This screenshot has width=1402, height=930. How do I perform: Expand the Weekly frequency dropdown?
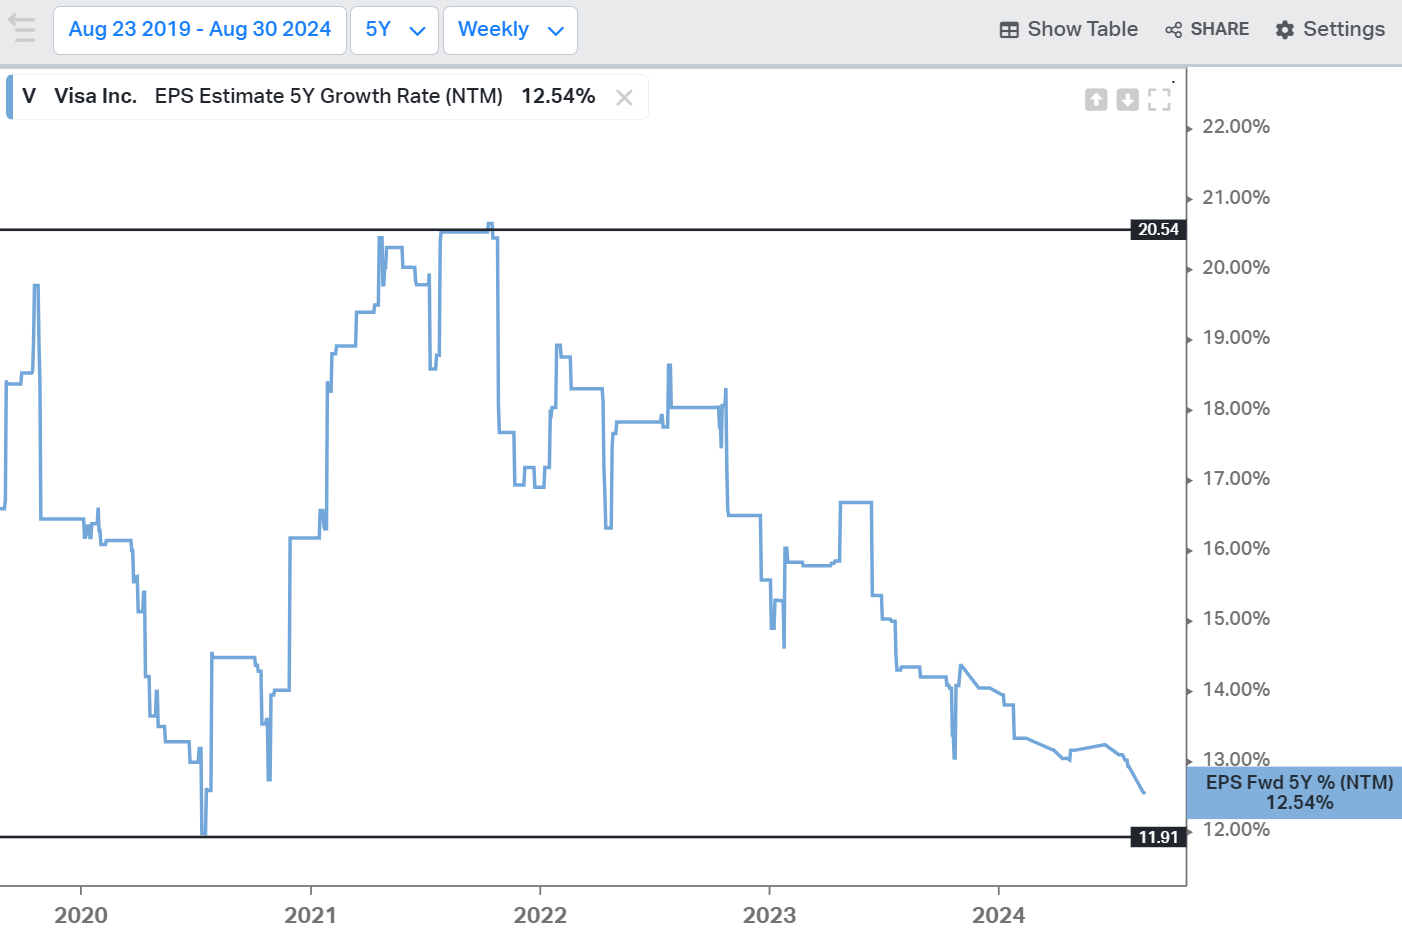tap(510, 30)
